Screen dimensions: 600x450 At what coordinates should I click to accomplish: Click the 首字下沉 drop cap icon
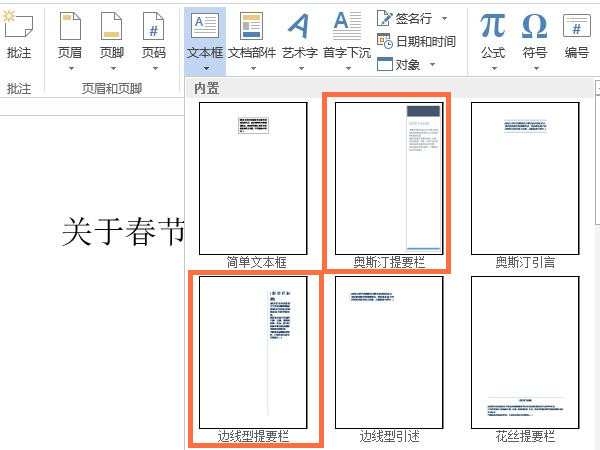coord(347,26)
